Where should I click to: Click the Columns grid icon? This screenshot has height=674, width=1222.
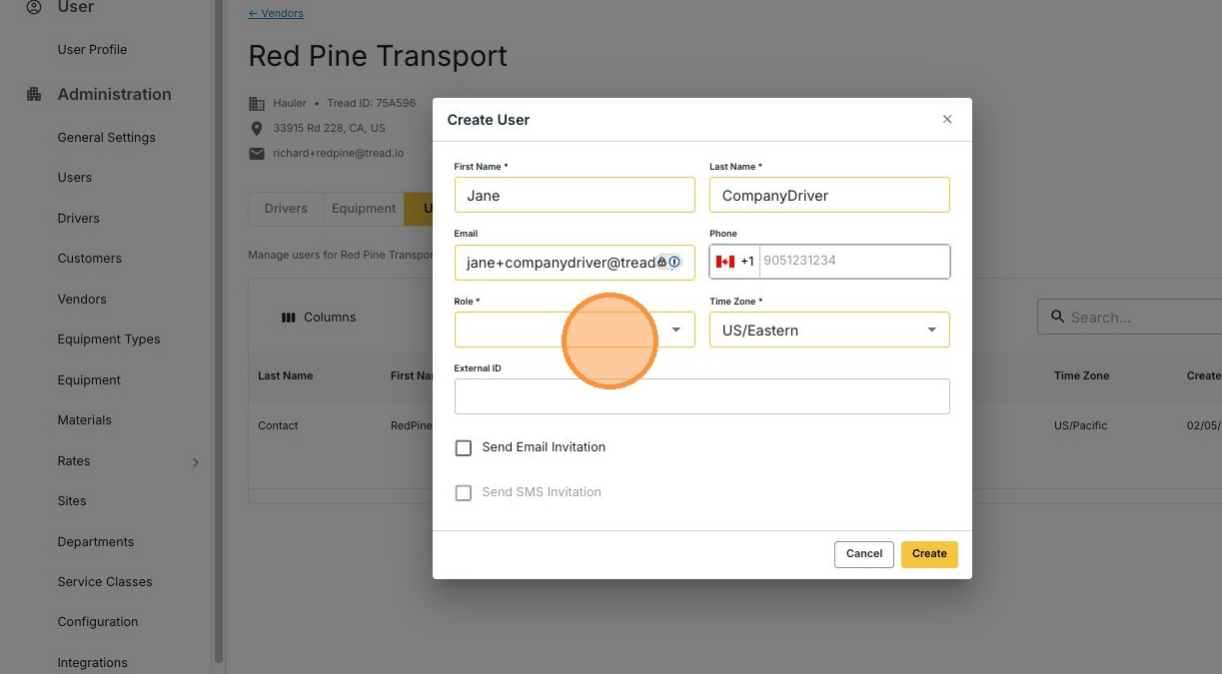[288, 317]
